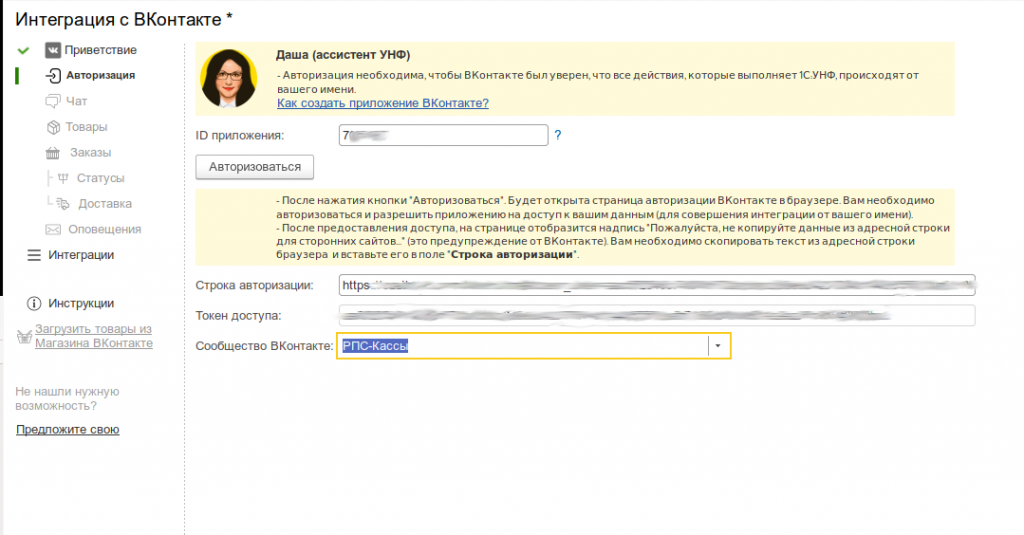Click the ID приложения input field
1024x535 pixels.
(x=443, y=135)
